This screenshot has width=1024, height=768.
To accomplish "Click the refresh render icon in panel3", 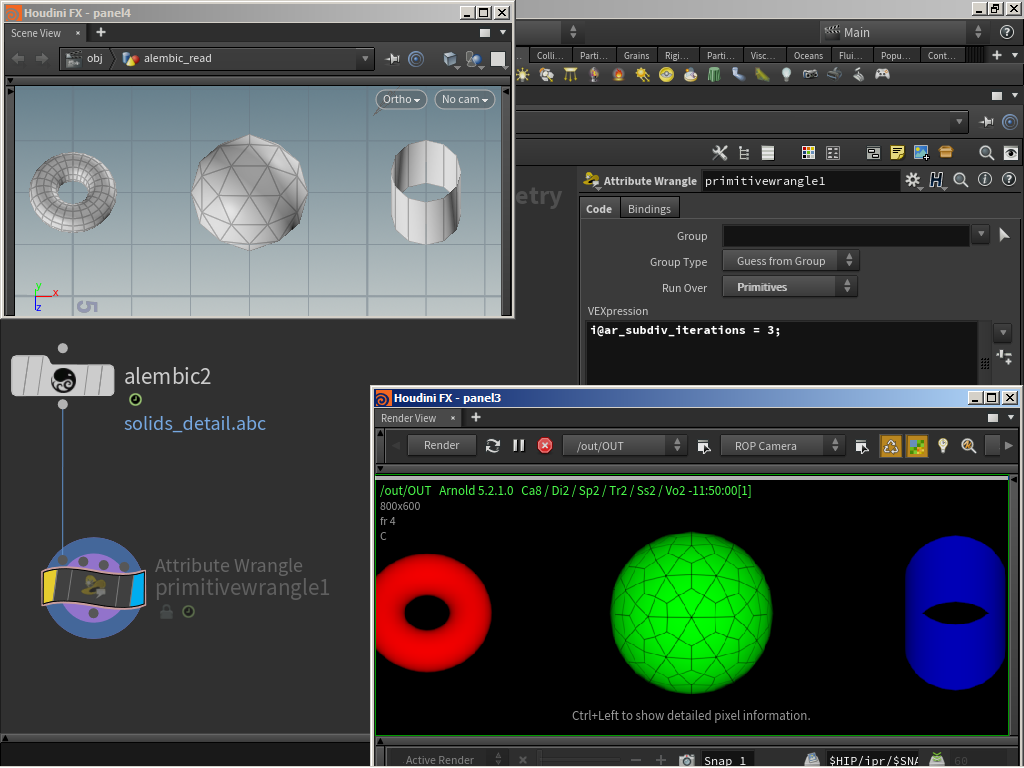I will point(493,445).
